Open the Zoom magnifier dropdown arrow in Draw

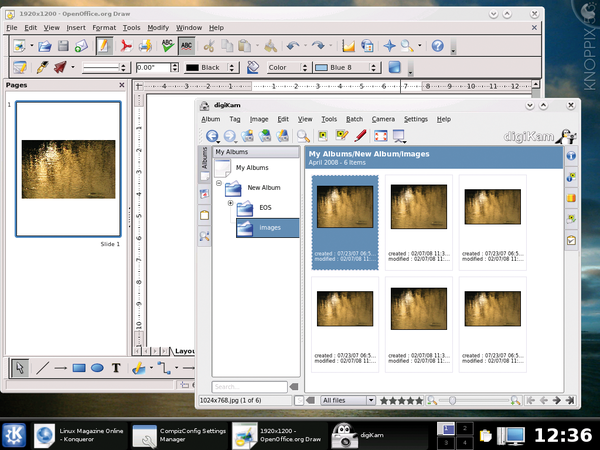[420, 46]
